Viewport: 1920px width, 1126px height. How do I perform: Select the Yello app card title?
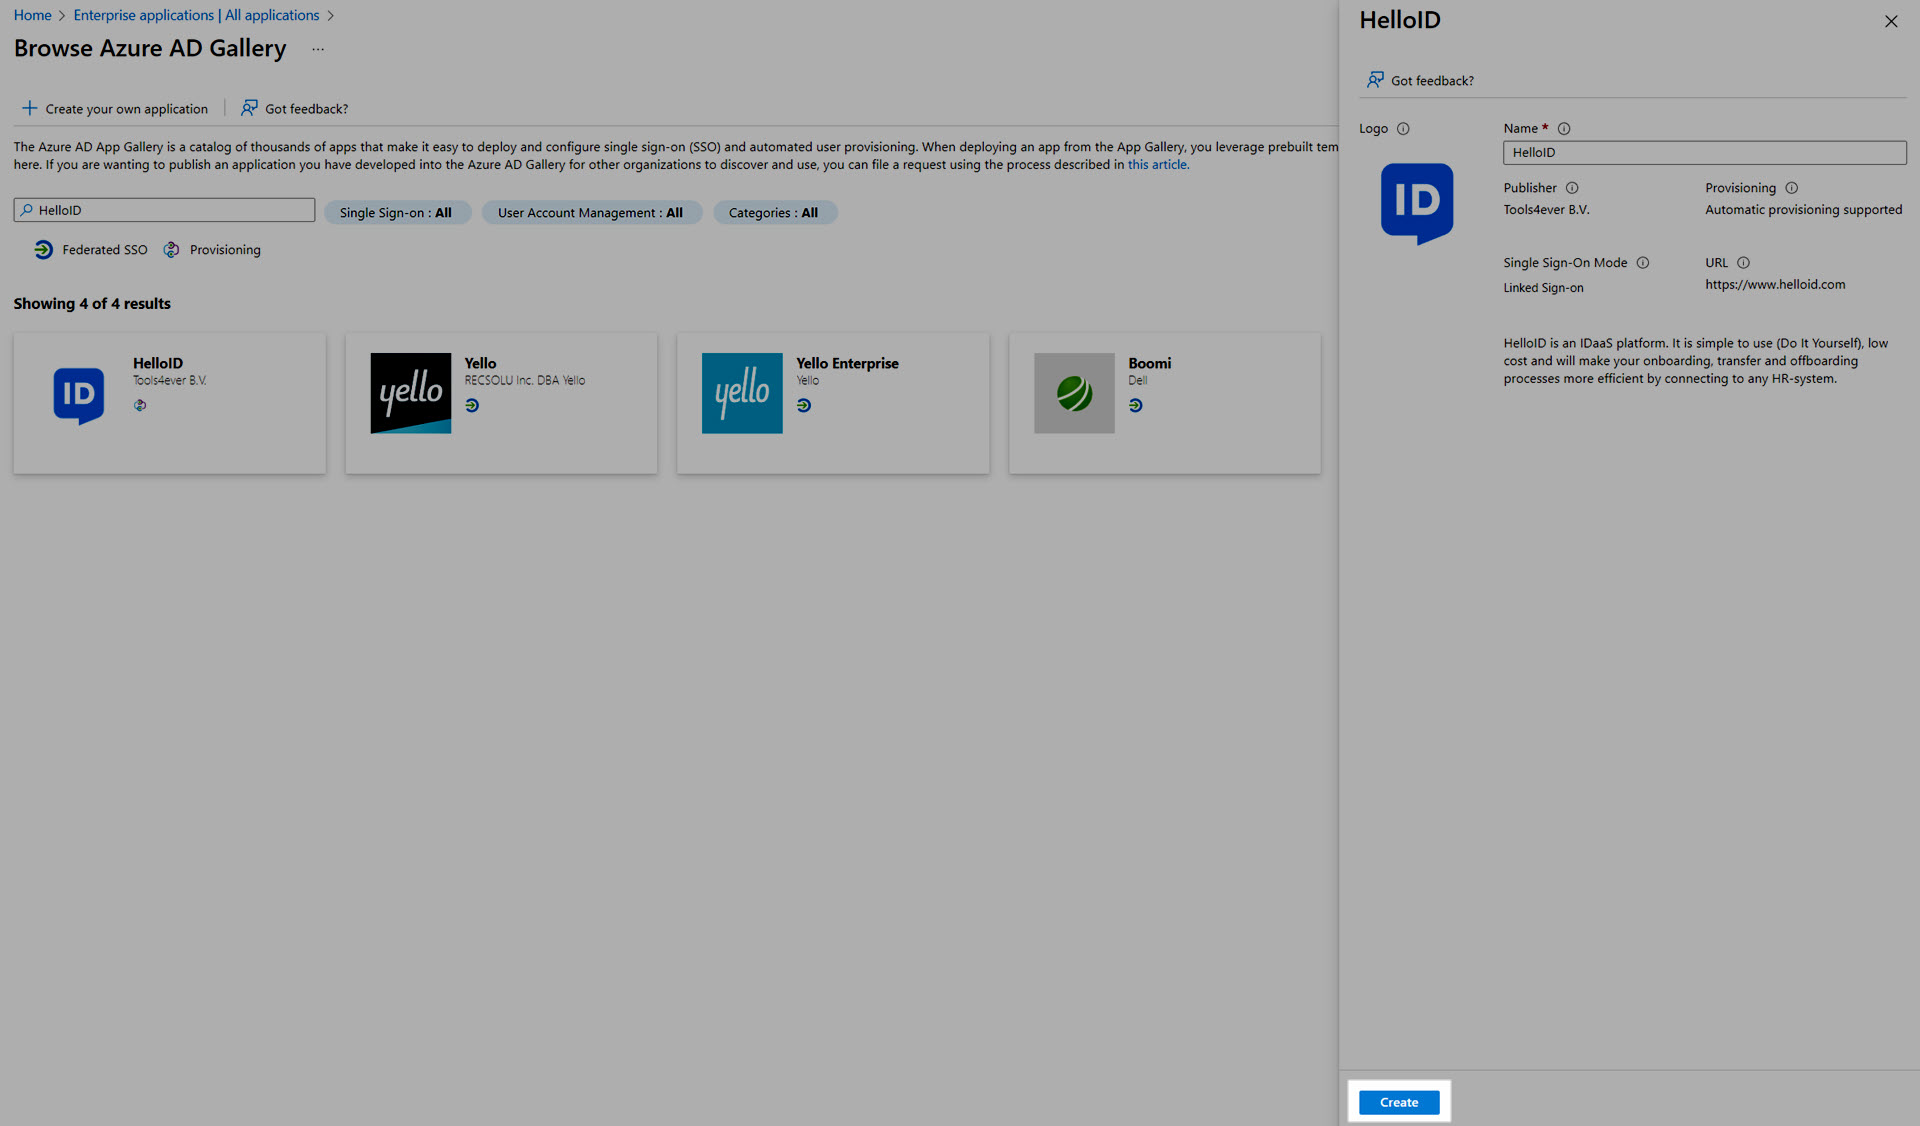coord(480,363)
